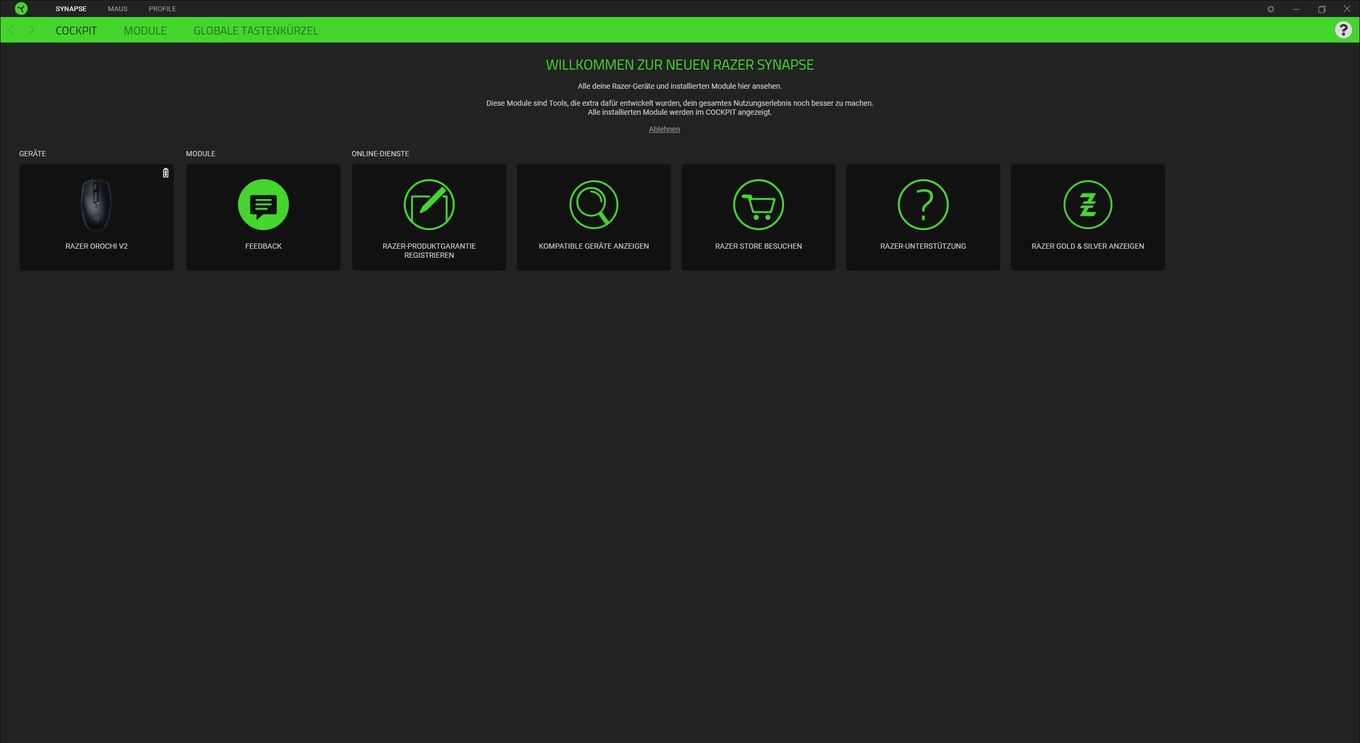1360x743 pixels.
Task: Click the Razer logo icon
Action: (21, 8)
